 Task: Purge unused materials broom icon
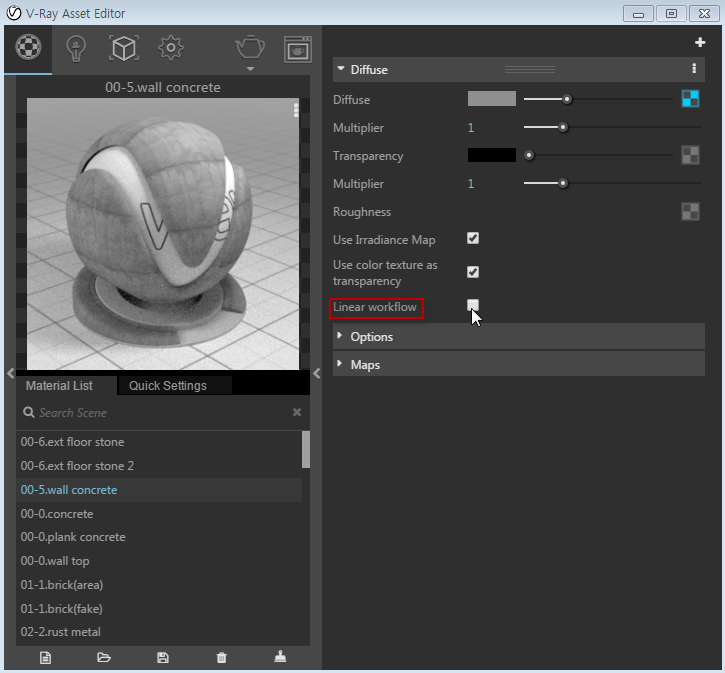pyautogui.click(x=280, y=656)
